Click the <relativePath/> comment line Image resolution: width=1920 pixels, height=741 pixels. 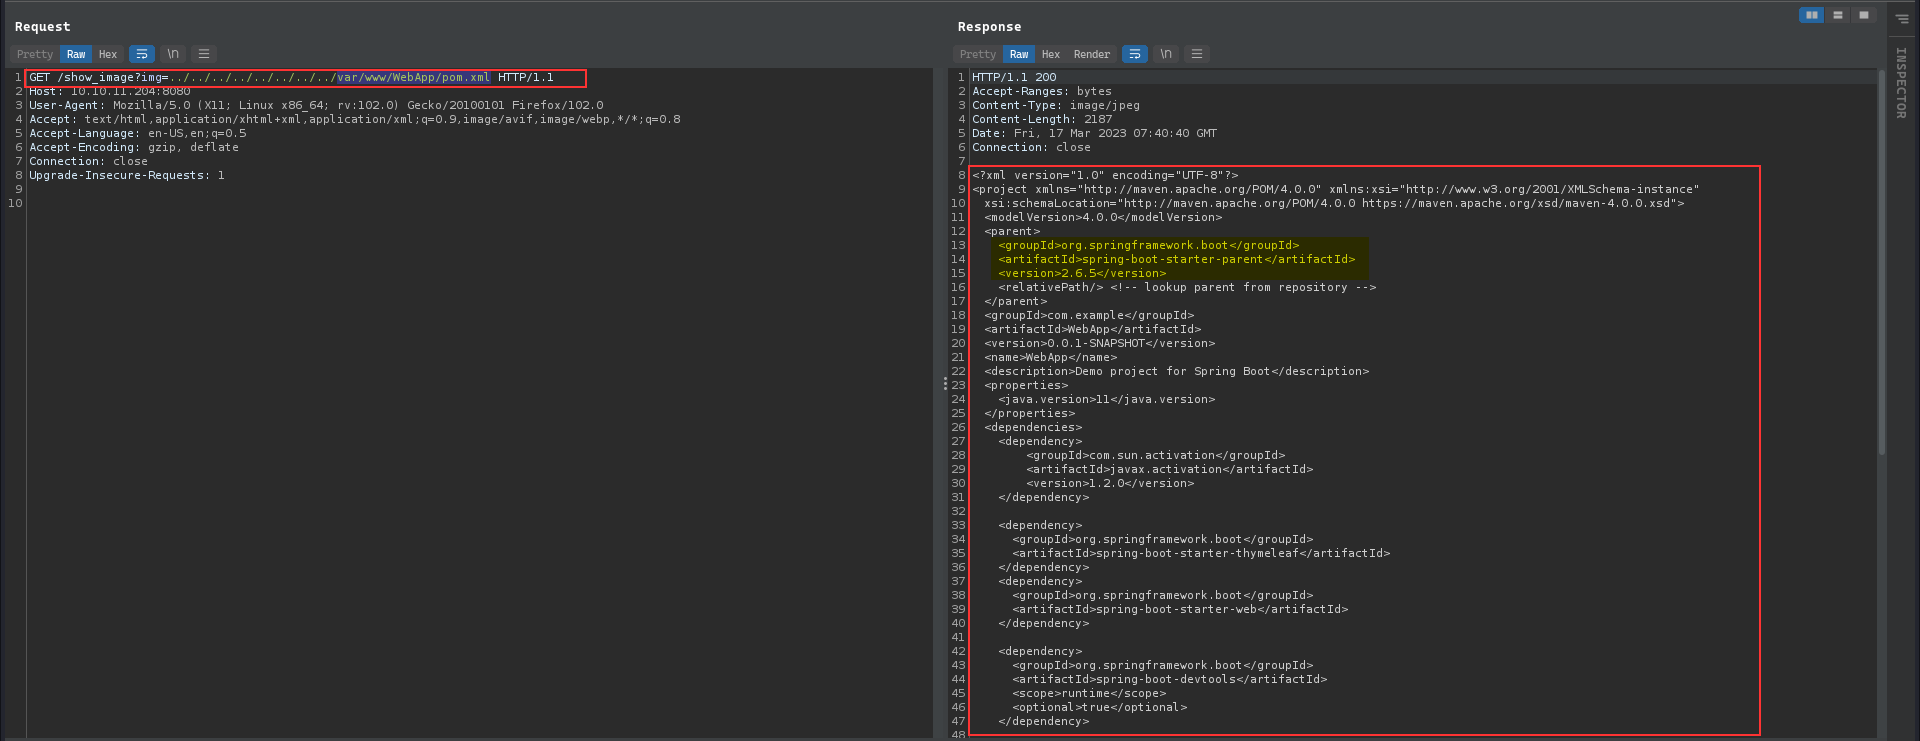pyautogui.click(x=1187, y=287)
